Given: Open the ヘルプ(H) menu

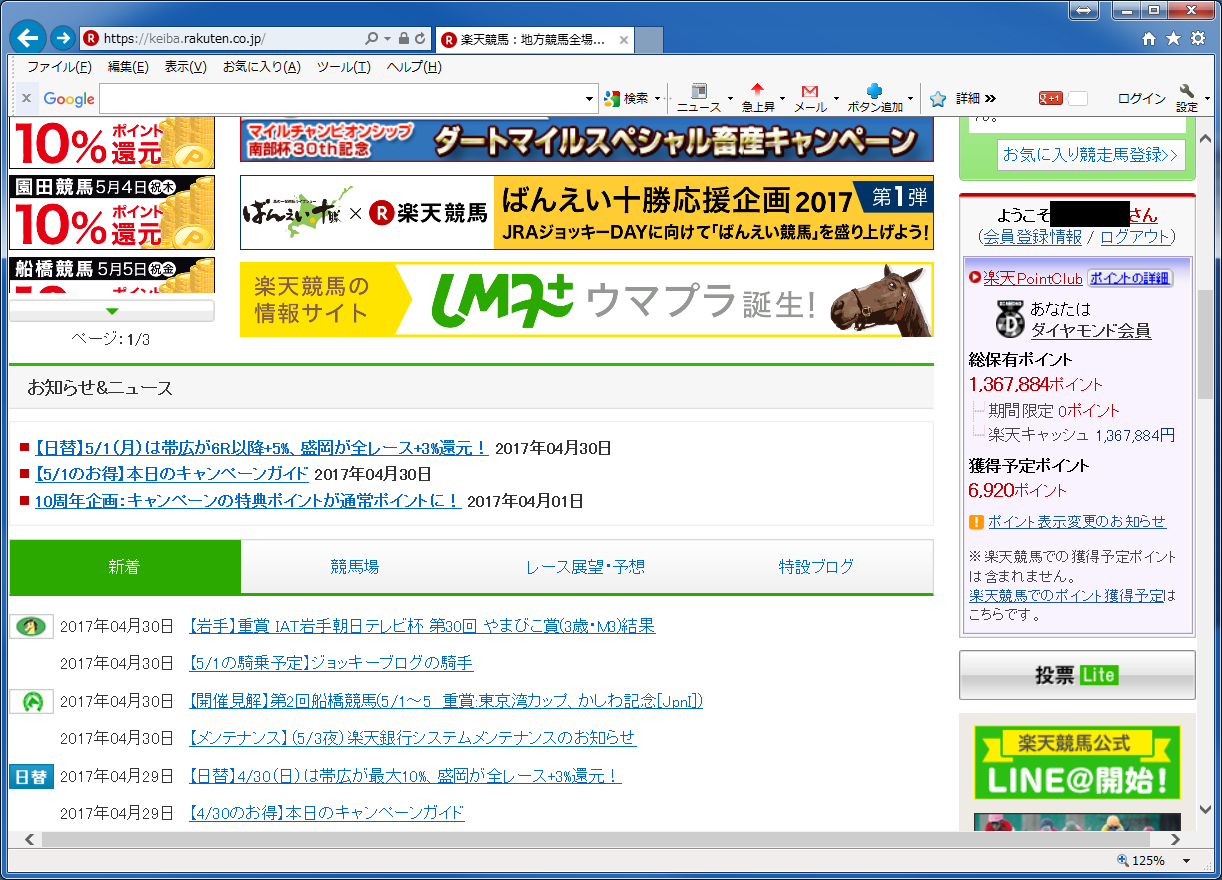Looking at the screenshot, I should point(414,67).
